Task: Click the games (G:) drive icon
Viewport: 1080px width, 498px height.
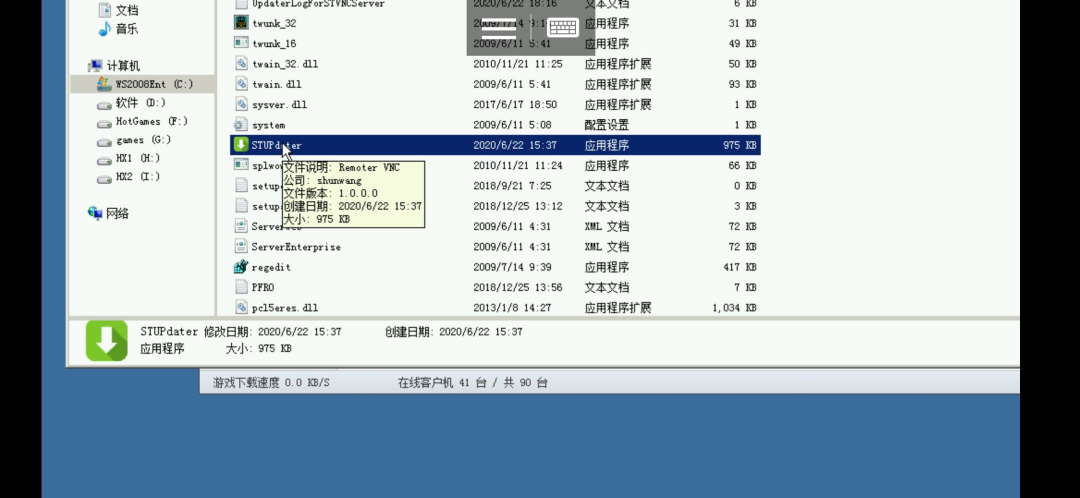Action: pos(104,141)
